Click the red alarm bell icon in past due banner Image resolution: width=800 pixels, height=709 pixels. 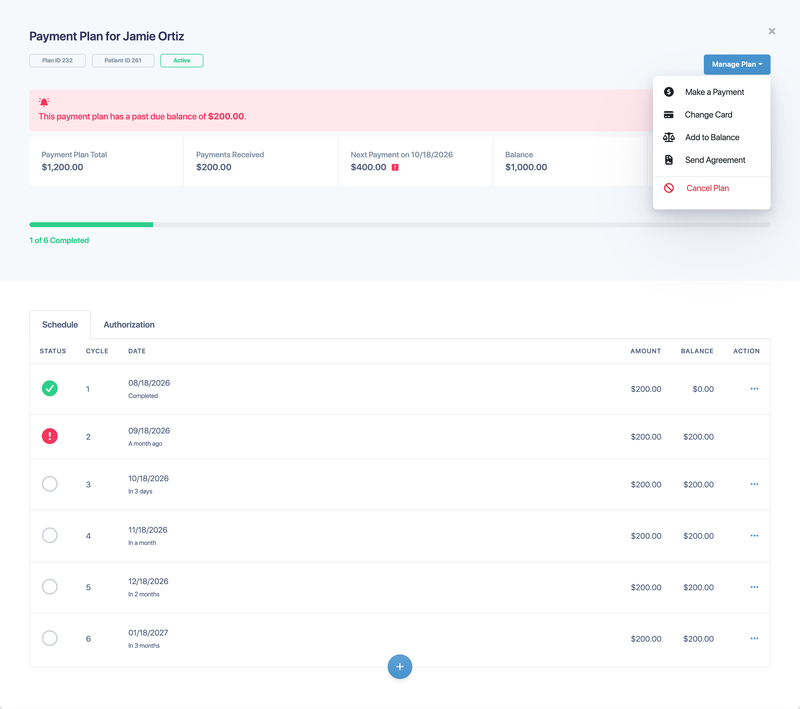coord(44,102)
